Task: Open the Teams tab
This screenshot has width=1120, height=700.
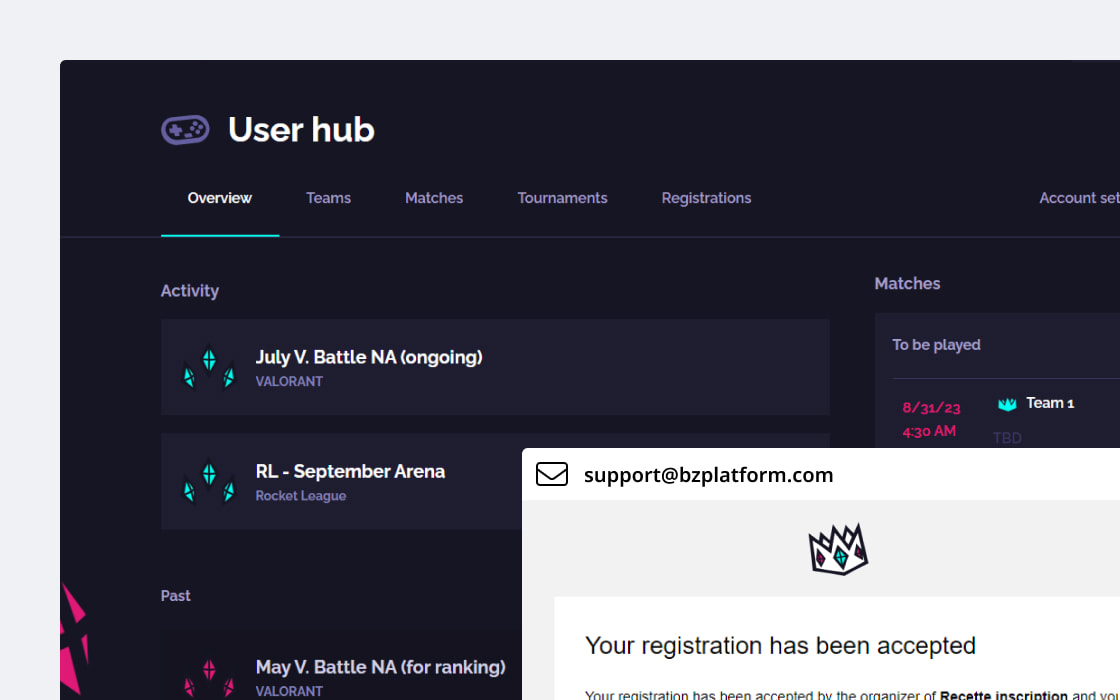Action: 328,198
